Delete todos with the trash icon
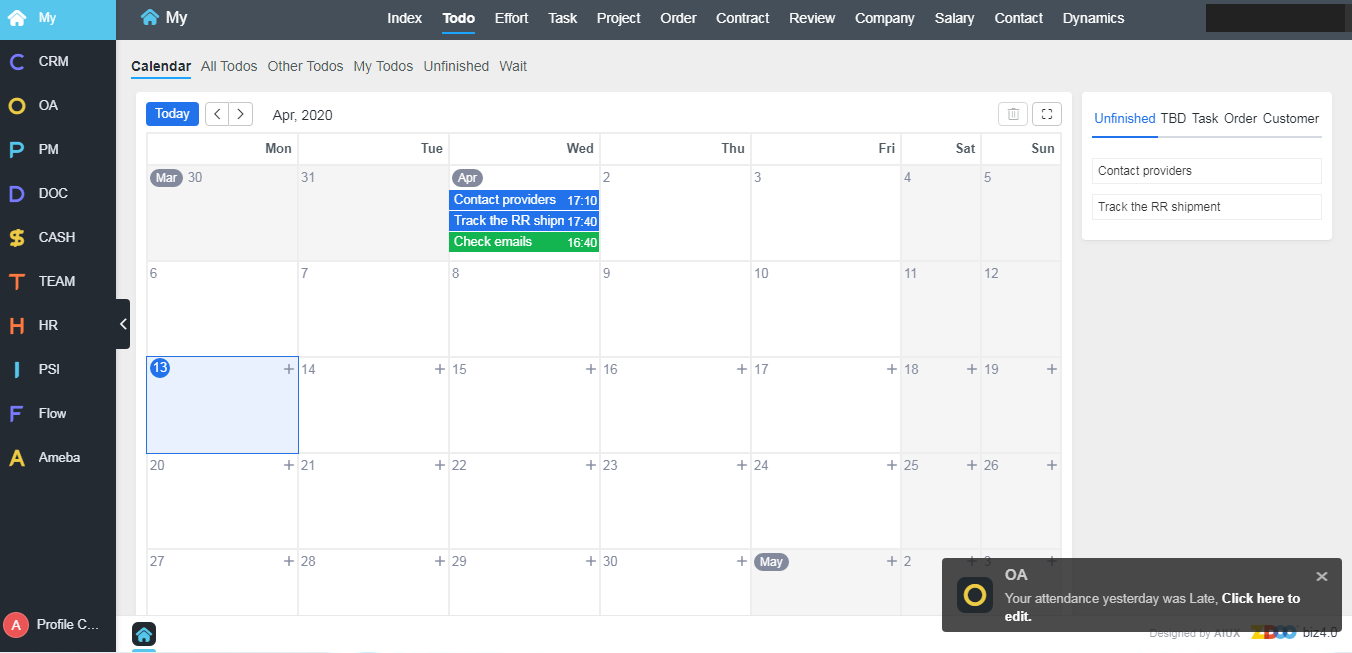The width and height of the screenshot is (1352, 653). click(1013, 114)
